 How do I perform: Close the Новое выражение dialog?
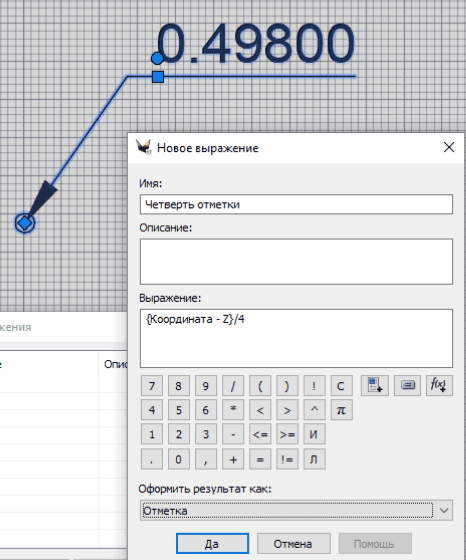(449, 147)
